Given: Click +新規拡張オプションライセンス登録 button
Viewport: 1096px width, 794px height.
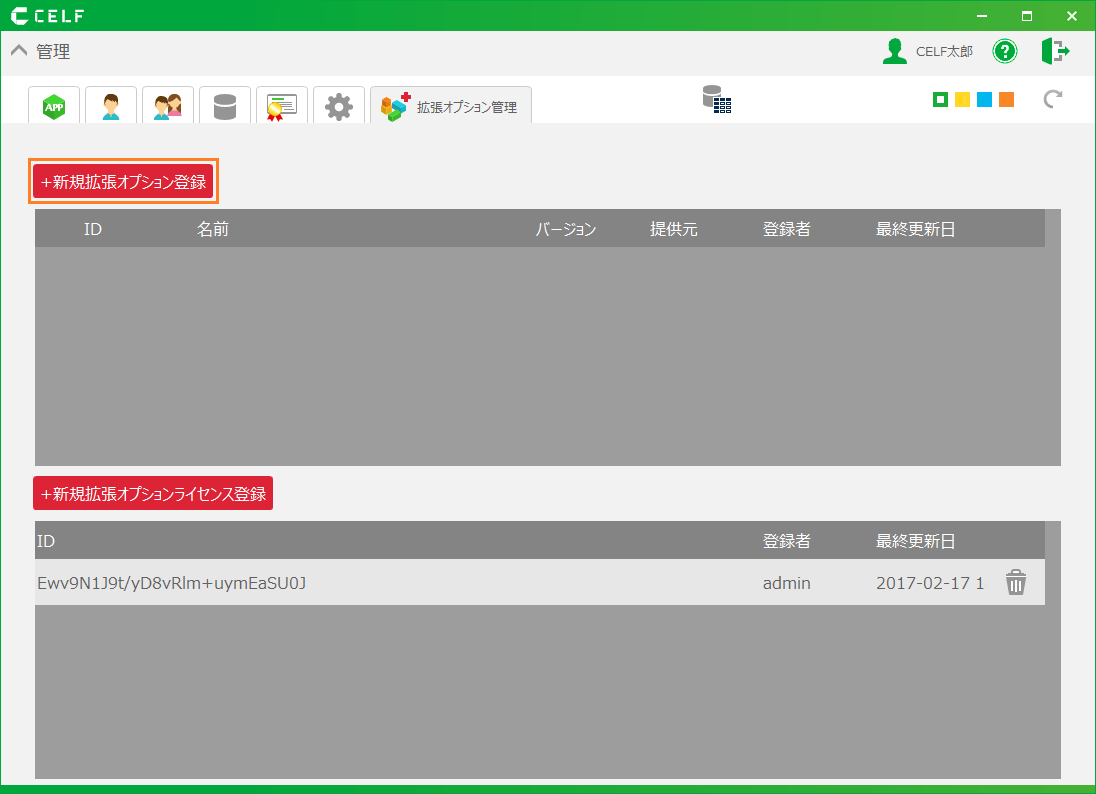Looking at the screenshot, I should tap(153, 494).
